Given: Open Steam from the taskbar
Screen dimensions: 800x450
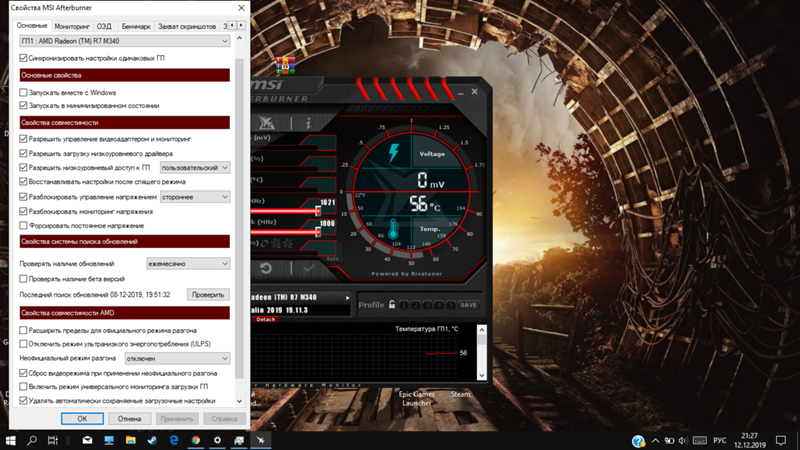Looking at the screenshot, I should (x=152, y=440).
